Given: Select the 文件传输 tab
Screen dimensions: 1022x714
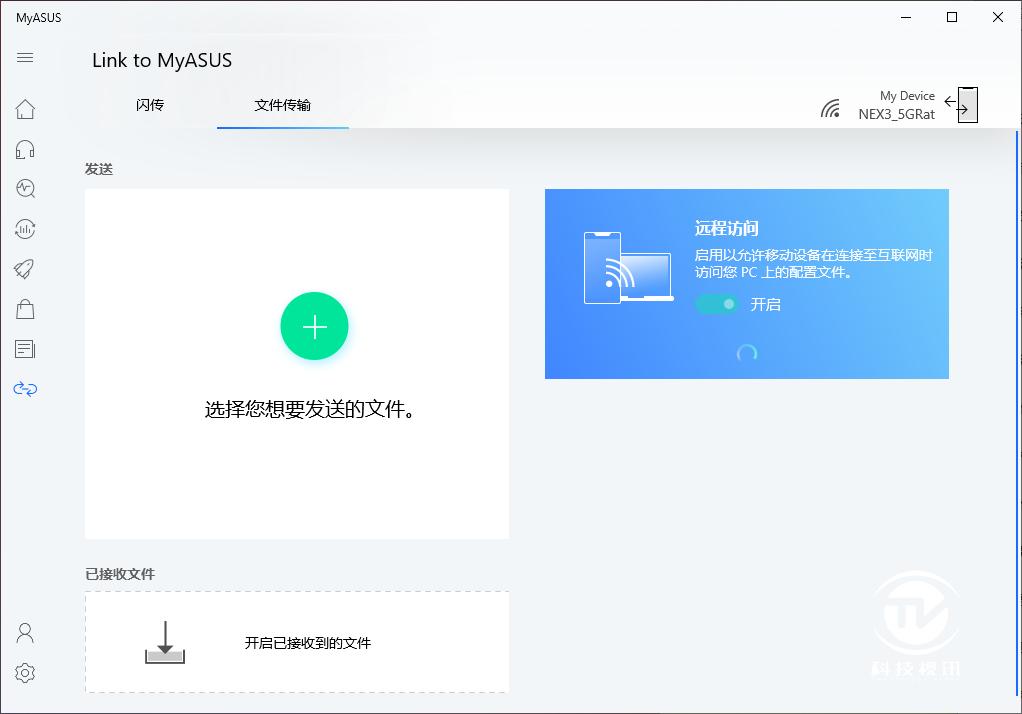Looking at the screenshot, I should (x=281, y=105).
